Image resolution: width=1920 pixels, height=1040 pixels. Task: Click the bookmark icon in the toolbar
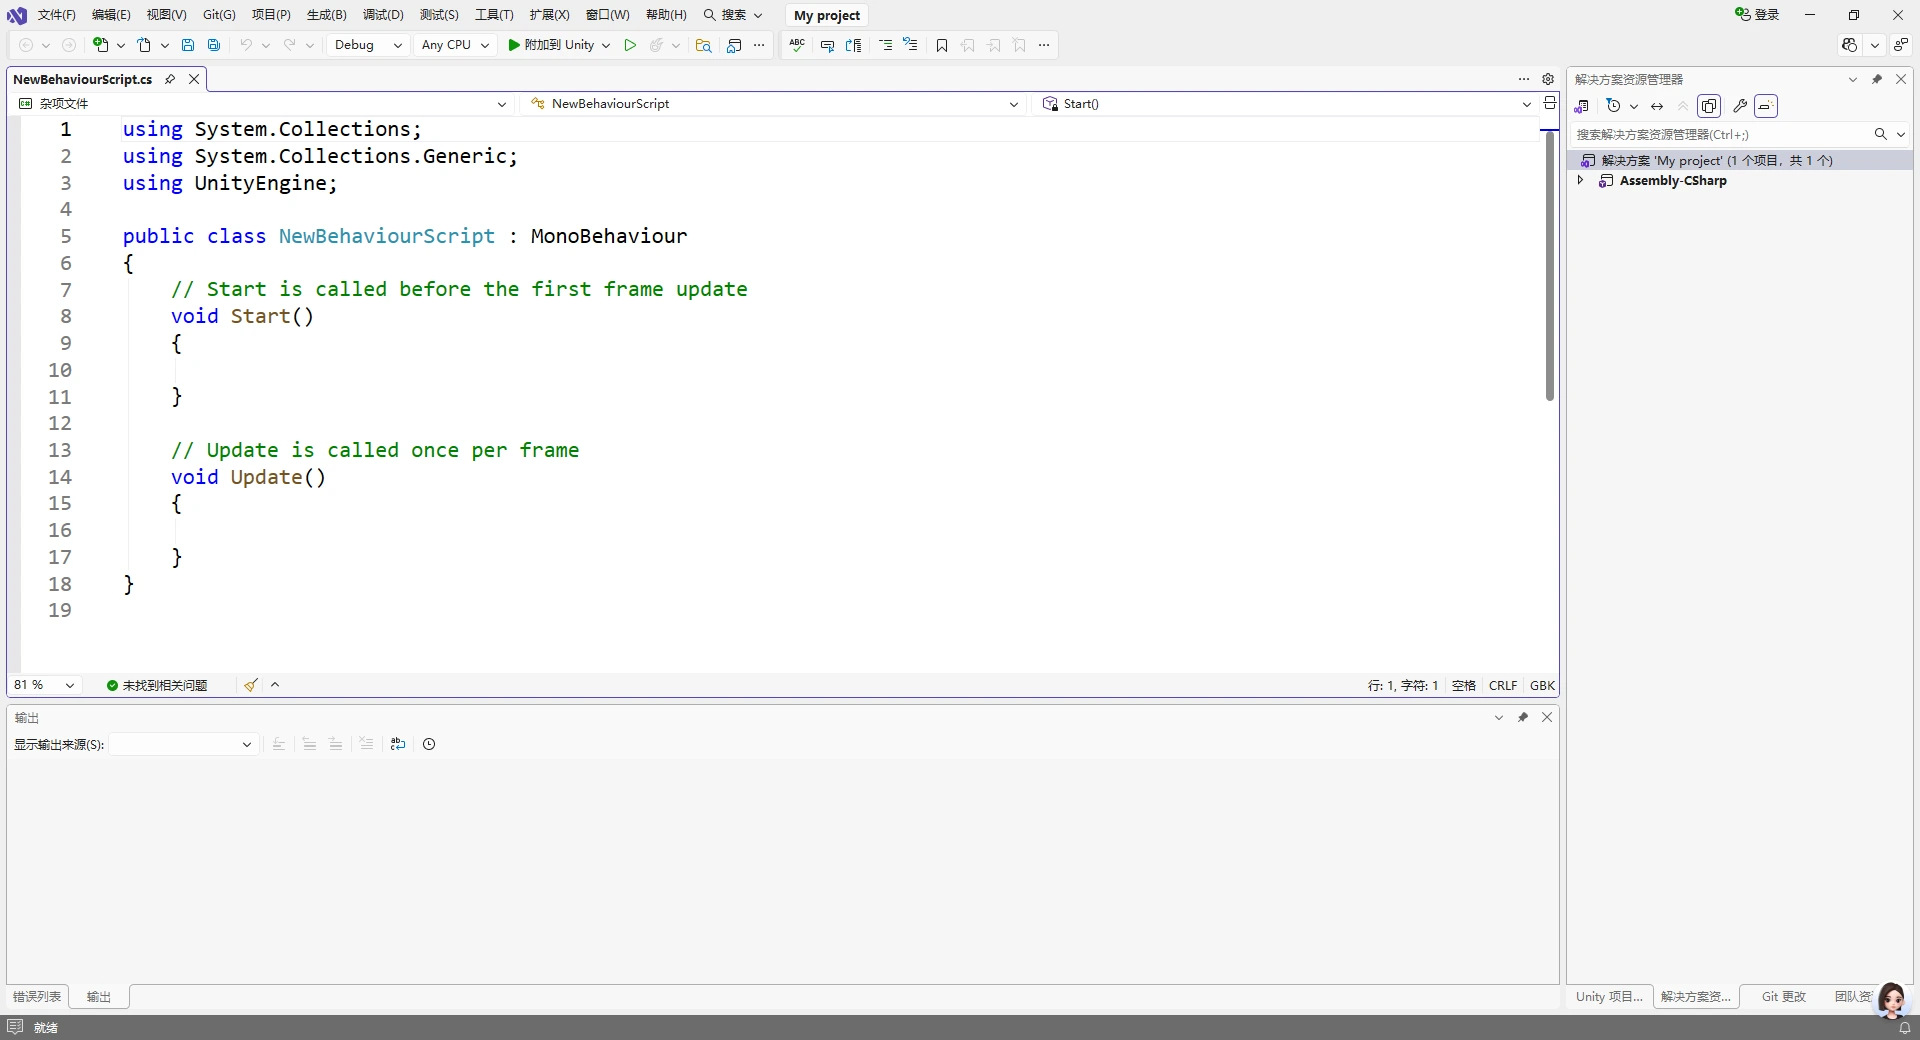(x=941, y=45)
